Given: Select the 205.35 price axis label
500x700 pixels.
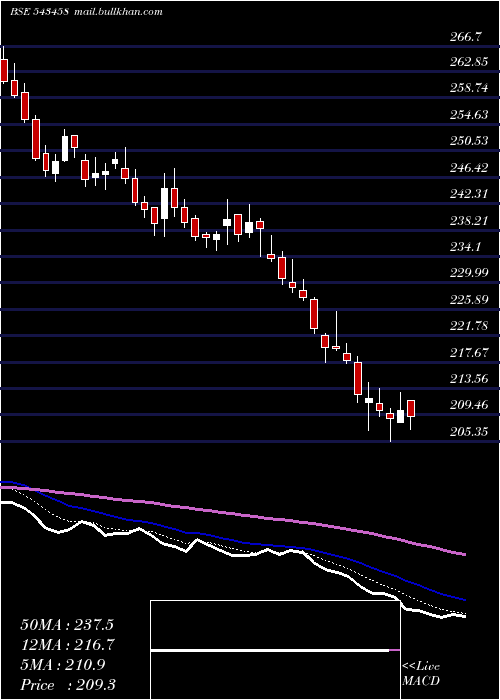Looking at the screenshot, I should point(469,432).
